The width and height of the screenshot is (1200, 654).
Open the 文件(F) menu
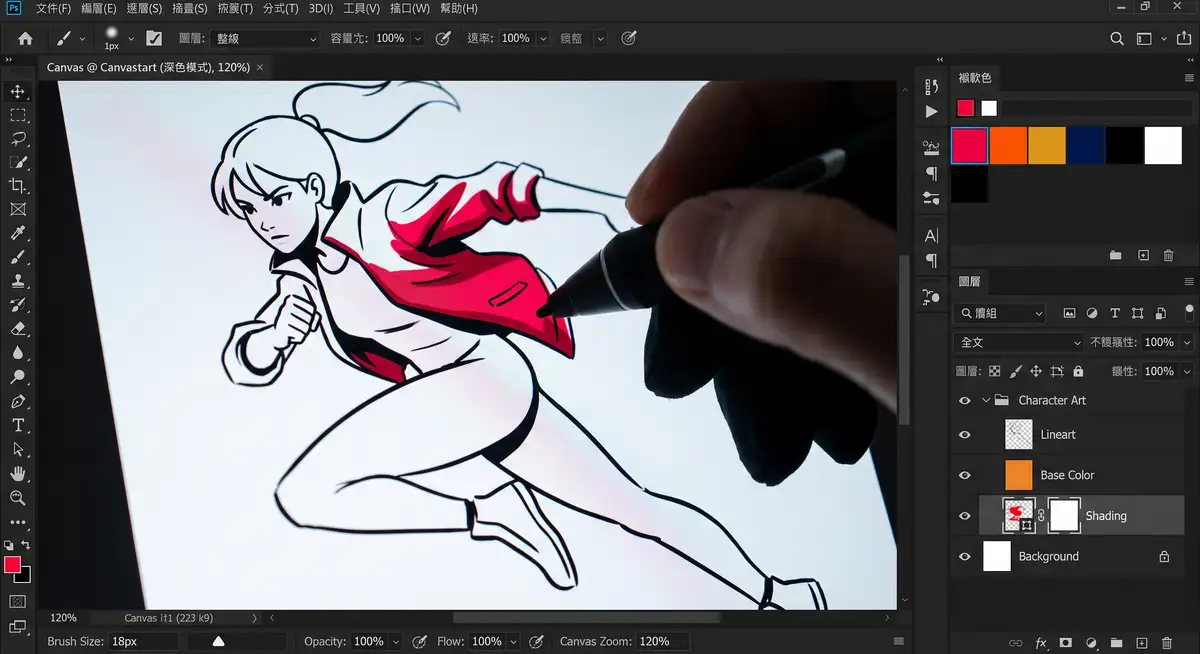pos(53,9)
